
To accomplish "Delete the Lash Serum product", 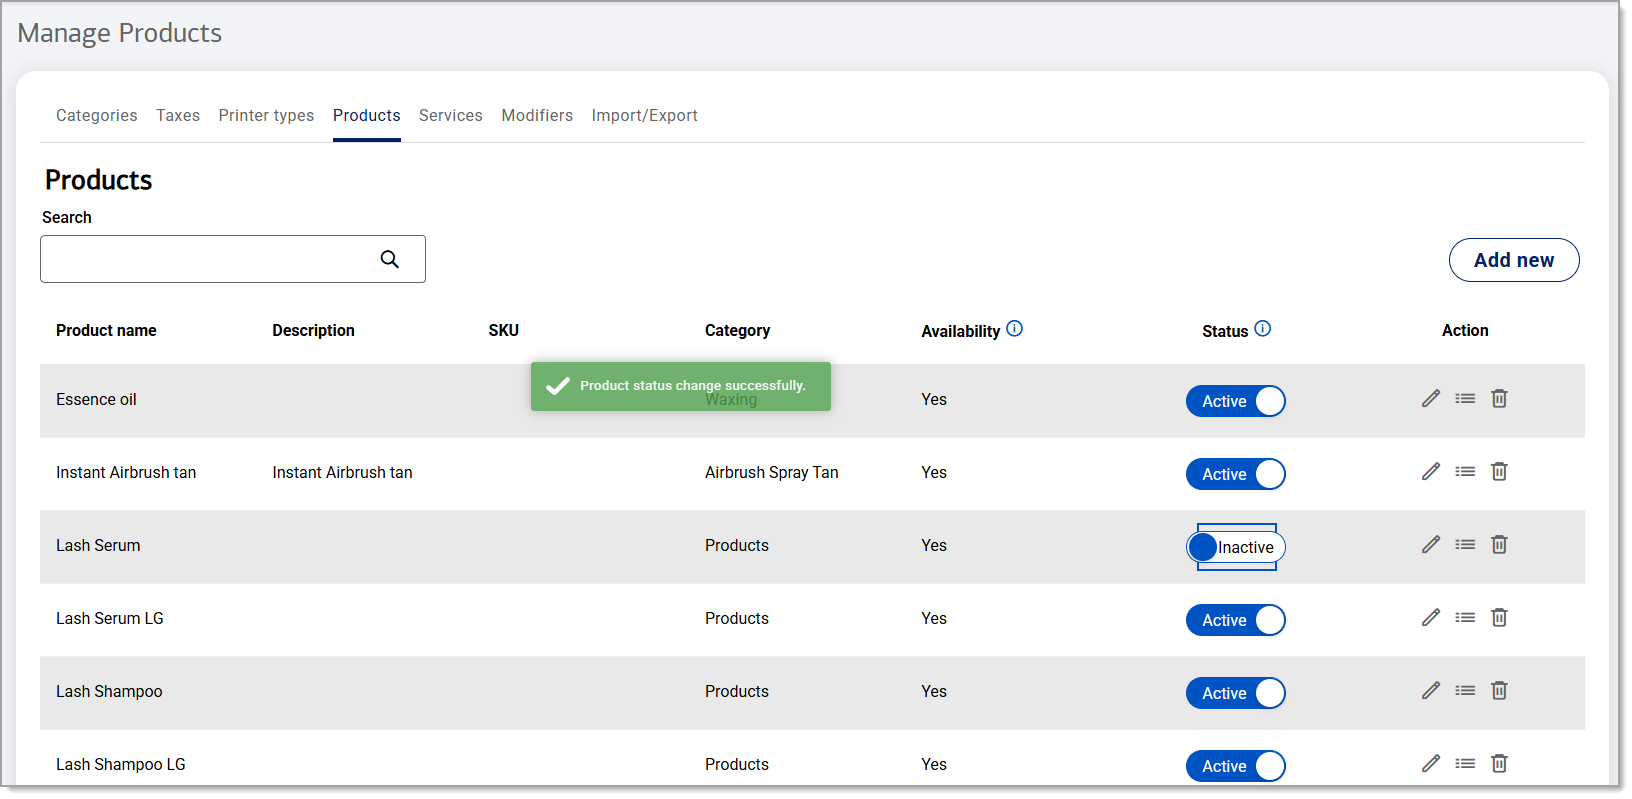I will point(1499,544).
